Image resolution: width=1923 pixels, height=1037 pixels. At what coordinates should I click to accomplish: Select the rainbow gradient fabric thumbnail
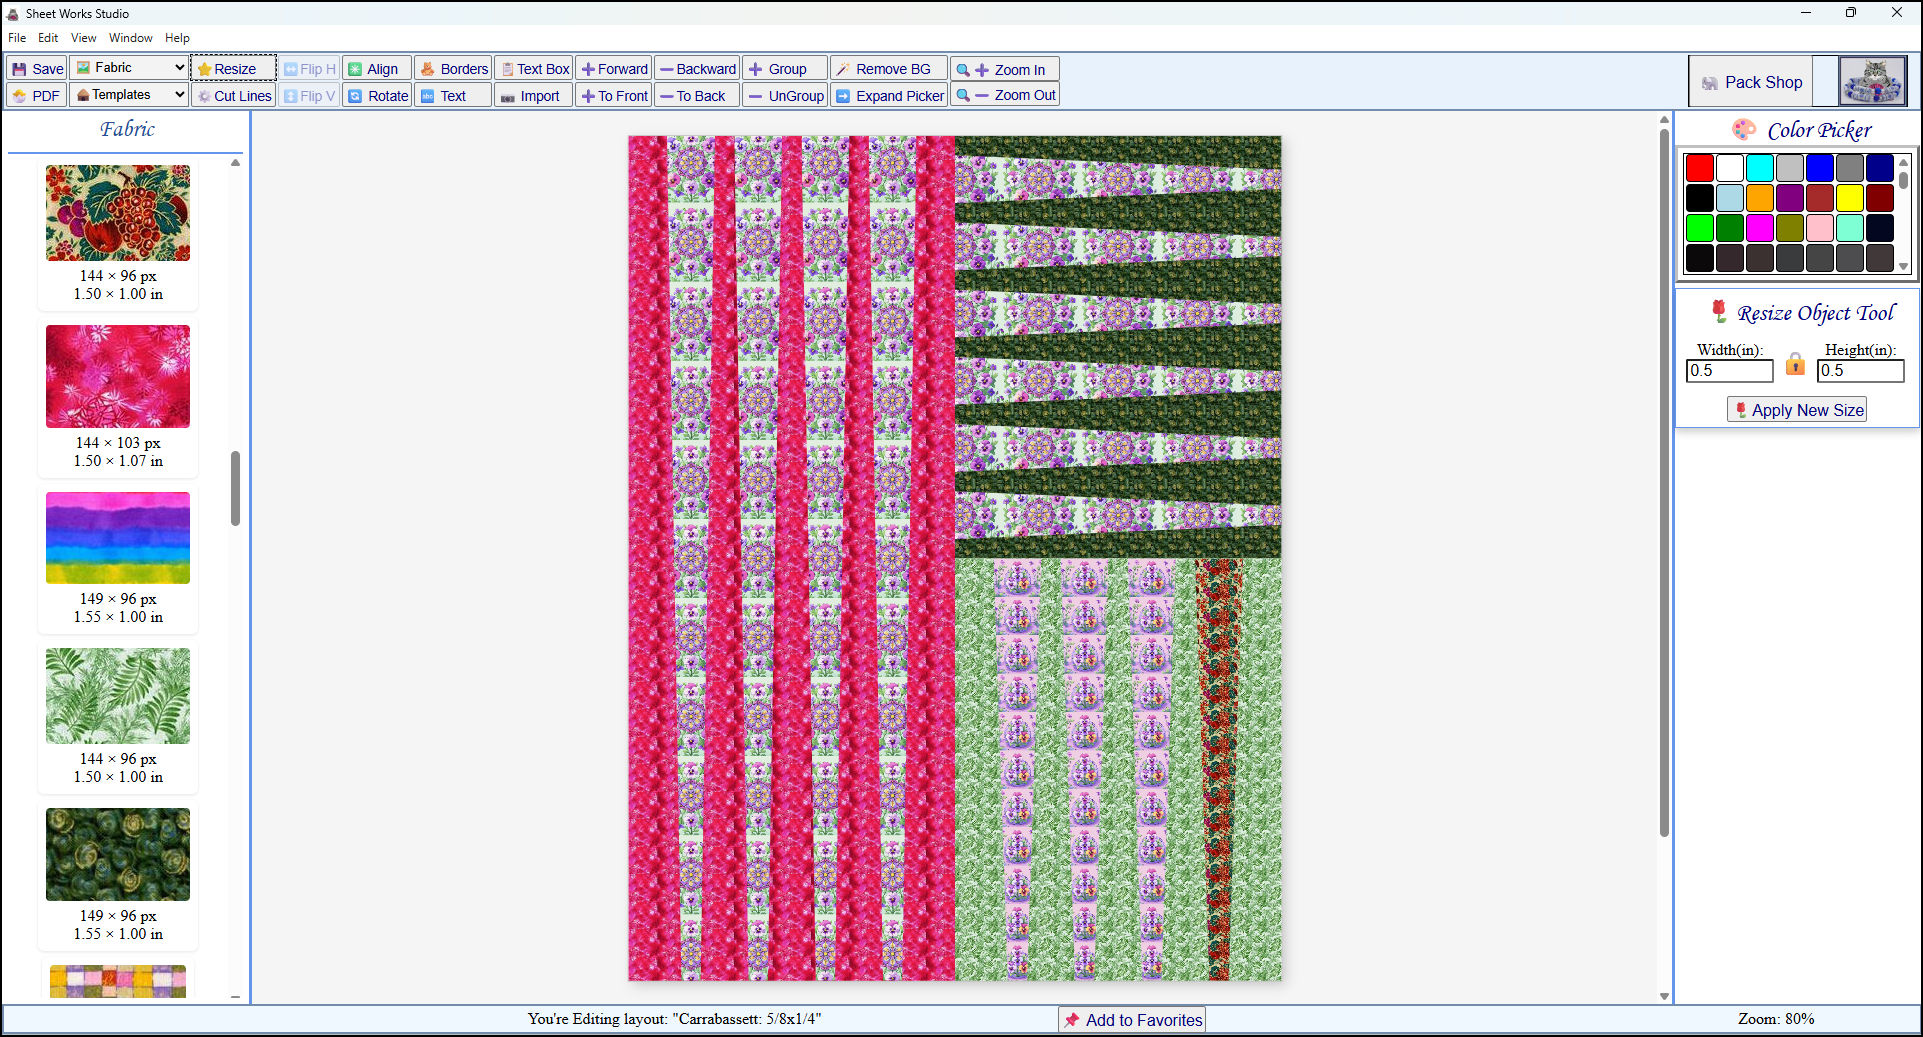click(117, 537)
